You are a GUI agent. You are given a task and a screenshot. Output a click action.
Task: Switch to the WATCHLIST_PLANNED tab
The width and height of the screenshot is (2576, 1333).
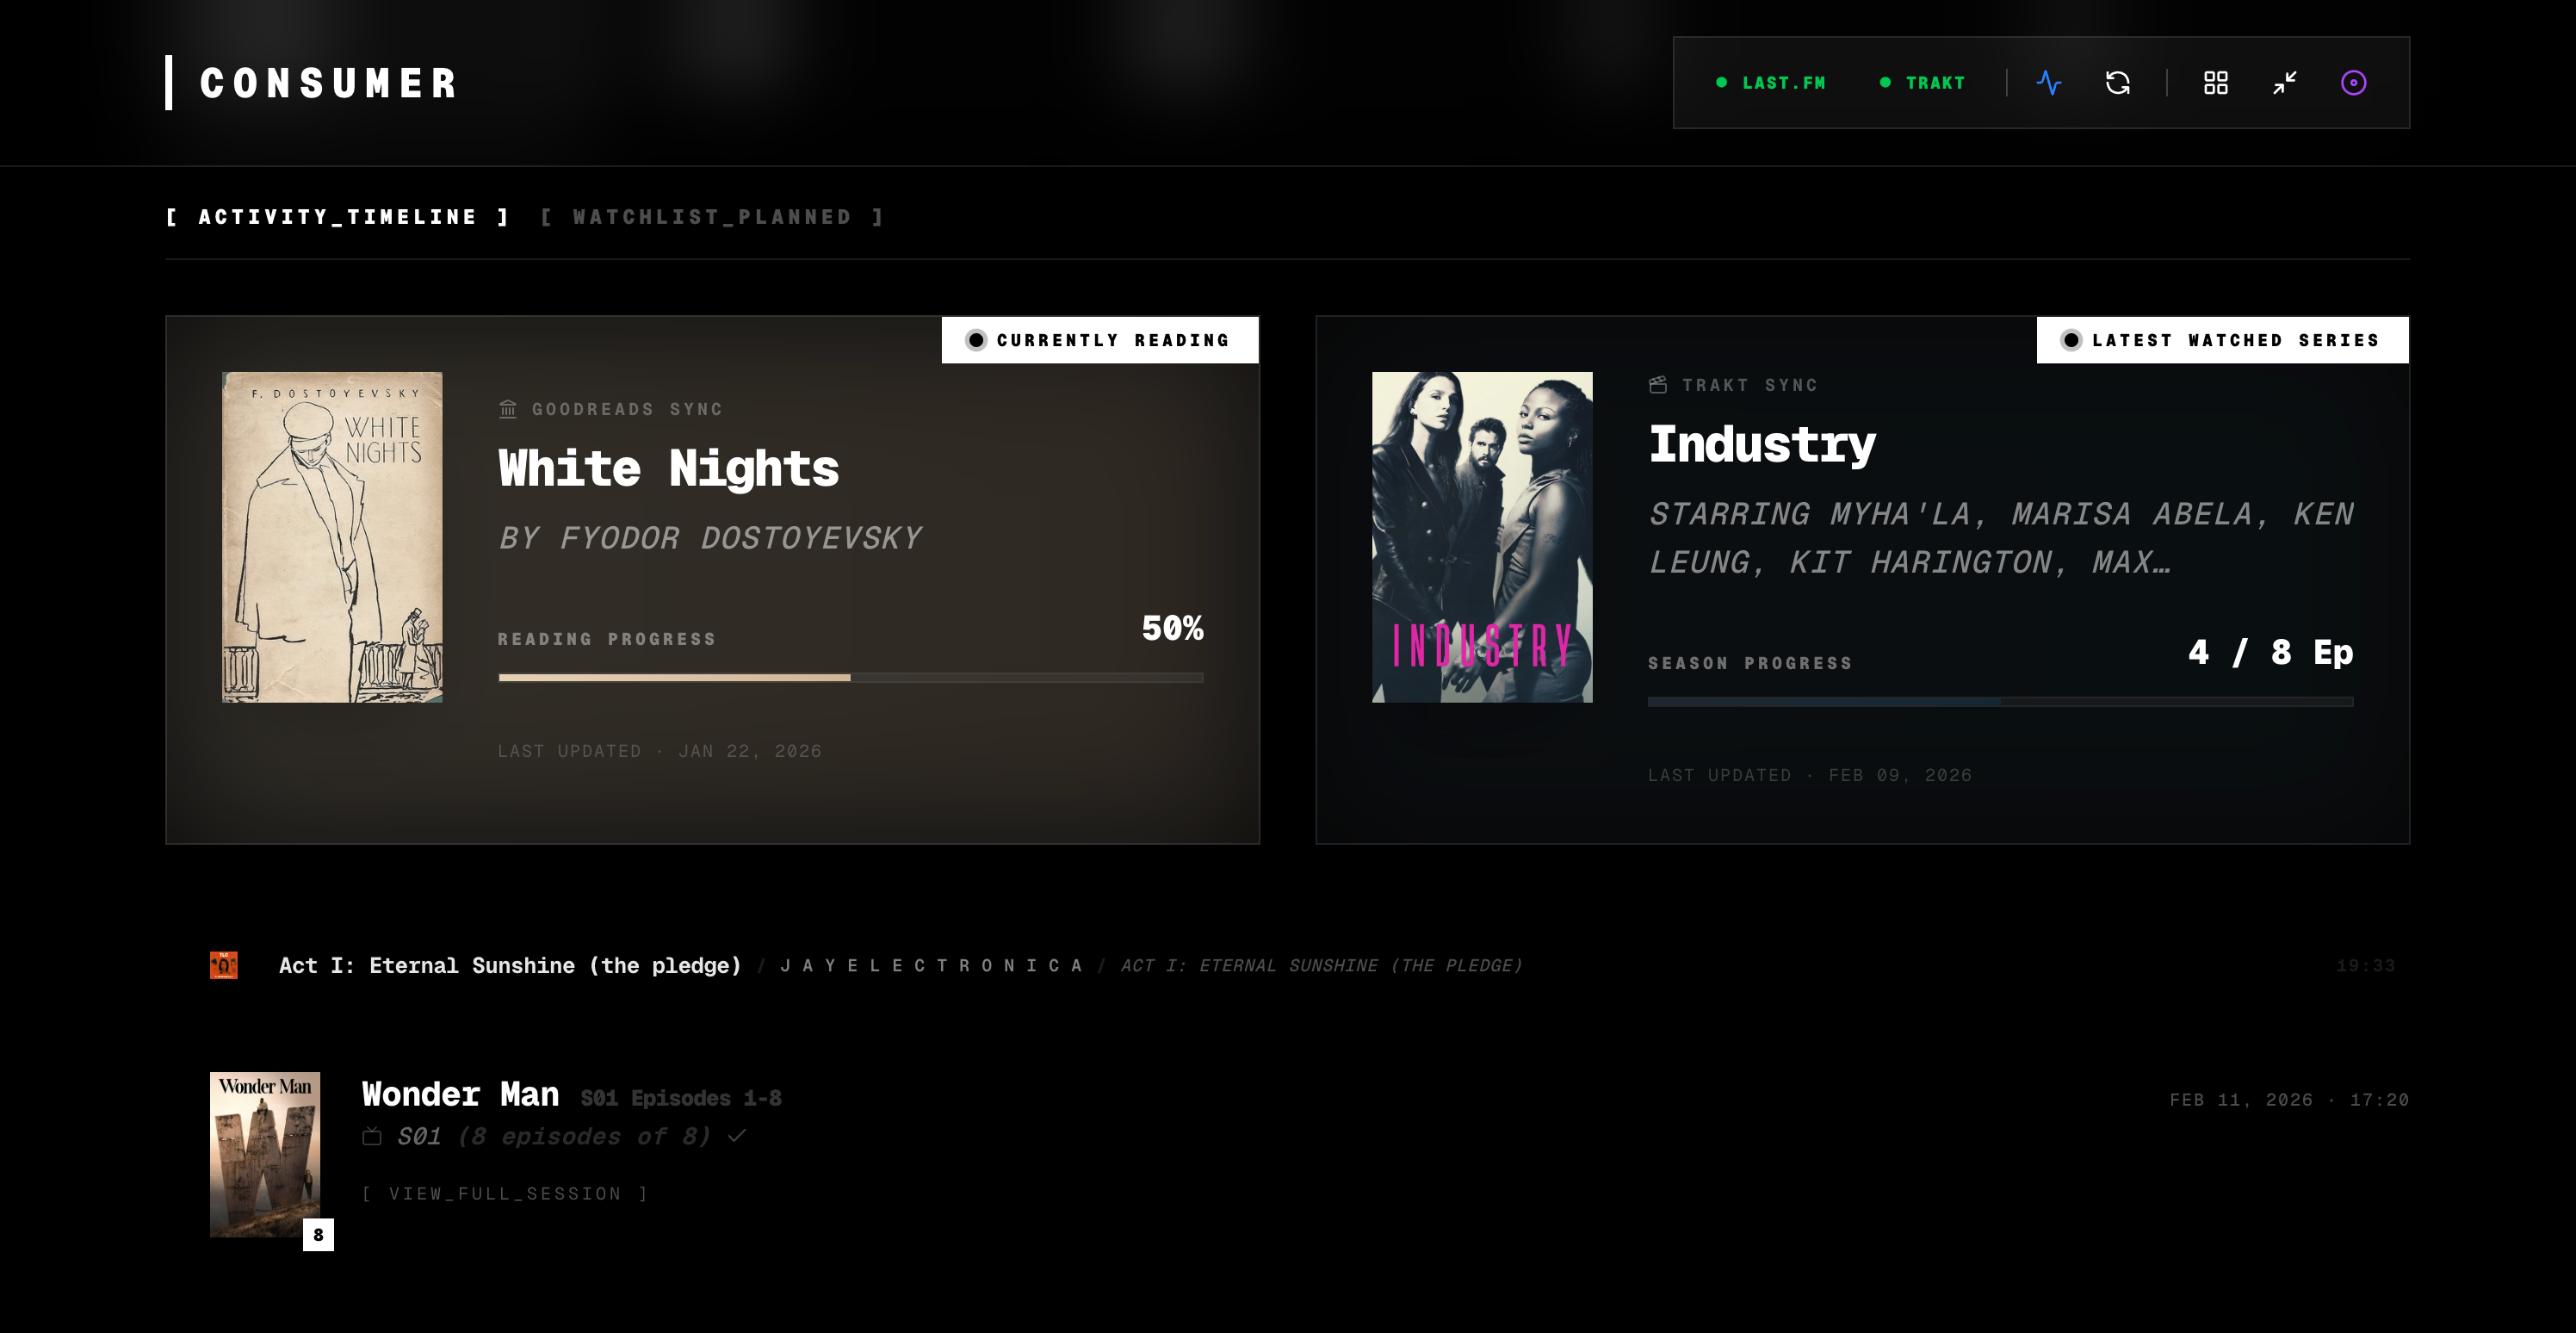point(712,217)
